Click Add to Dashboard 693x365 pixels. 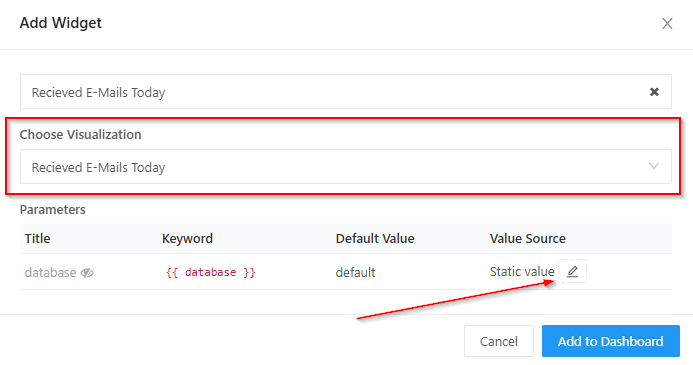[x=610, y=341]
